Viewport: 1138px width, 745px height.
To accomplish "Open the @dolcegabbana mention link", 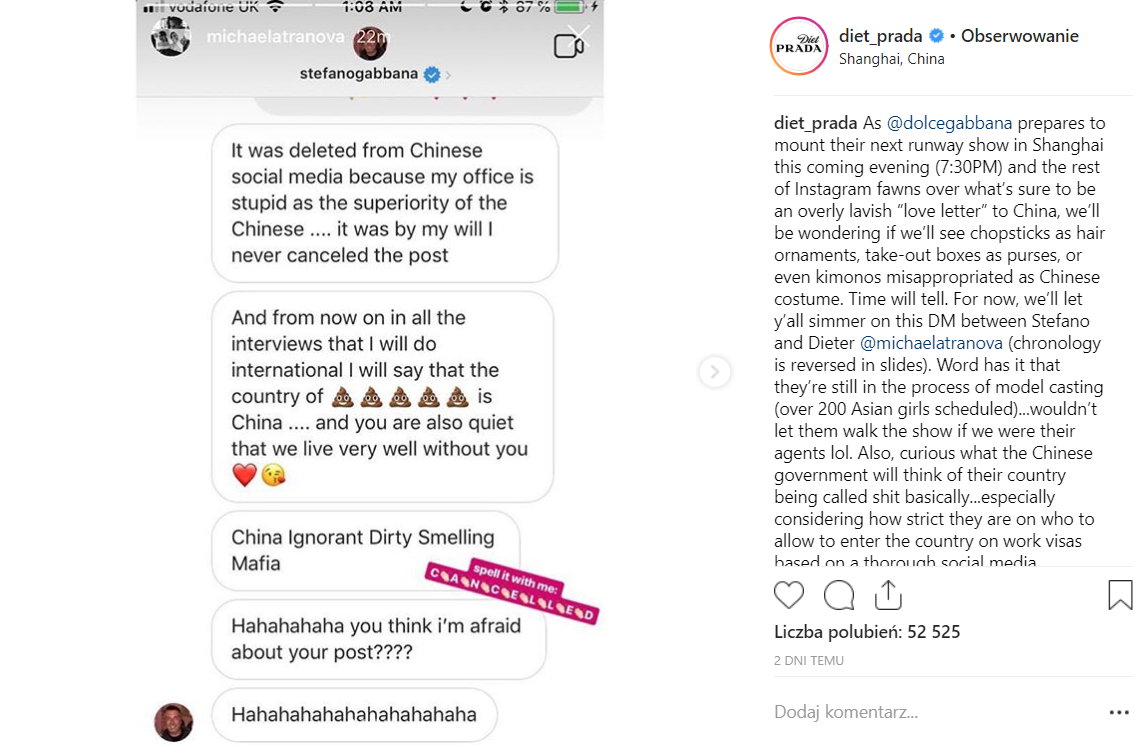I will [949, 123].
